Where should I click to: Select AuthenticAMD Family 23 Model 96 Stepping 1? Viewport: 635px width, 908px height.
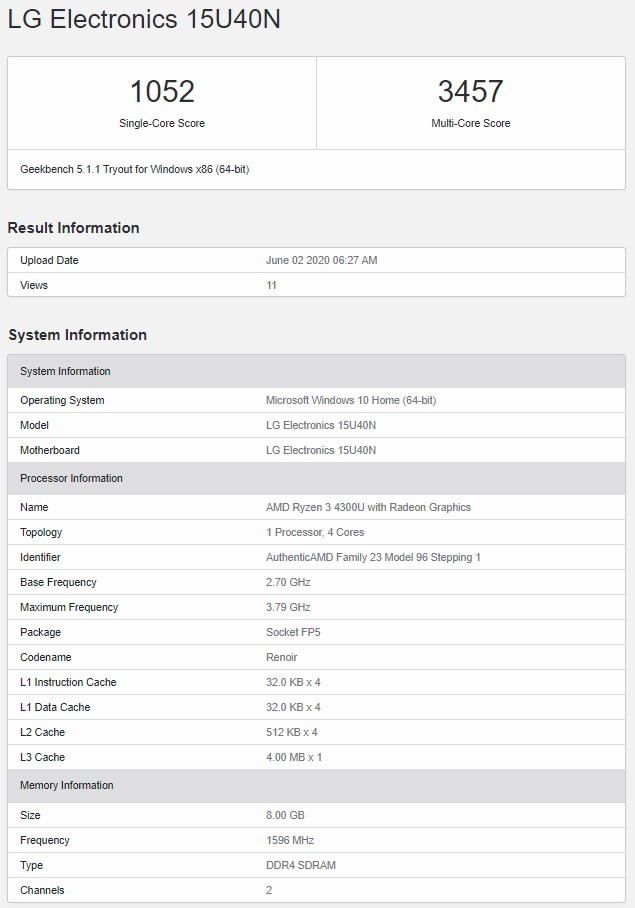(373, 558)
